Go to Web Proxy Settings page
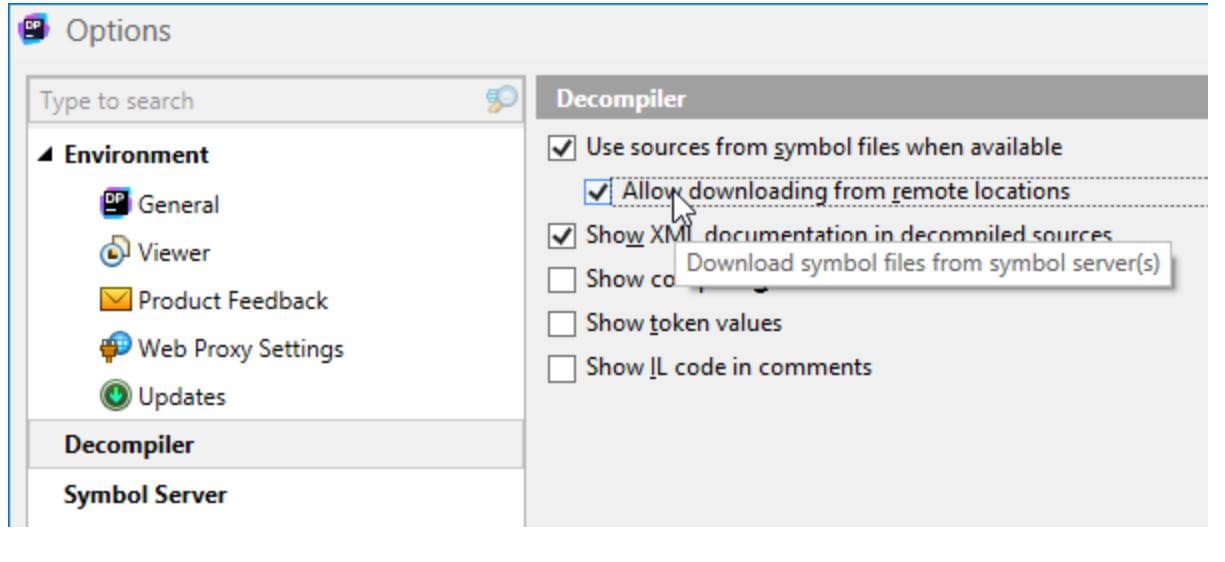Viewport: 1225px width, 562px height. (240, 348)
